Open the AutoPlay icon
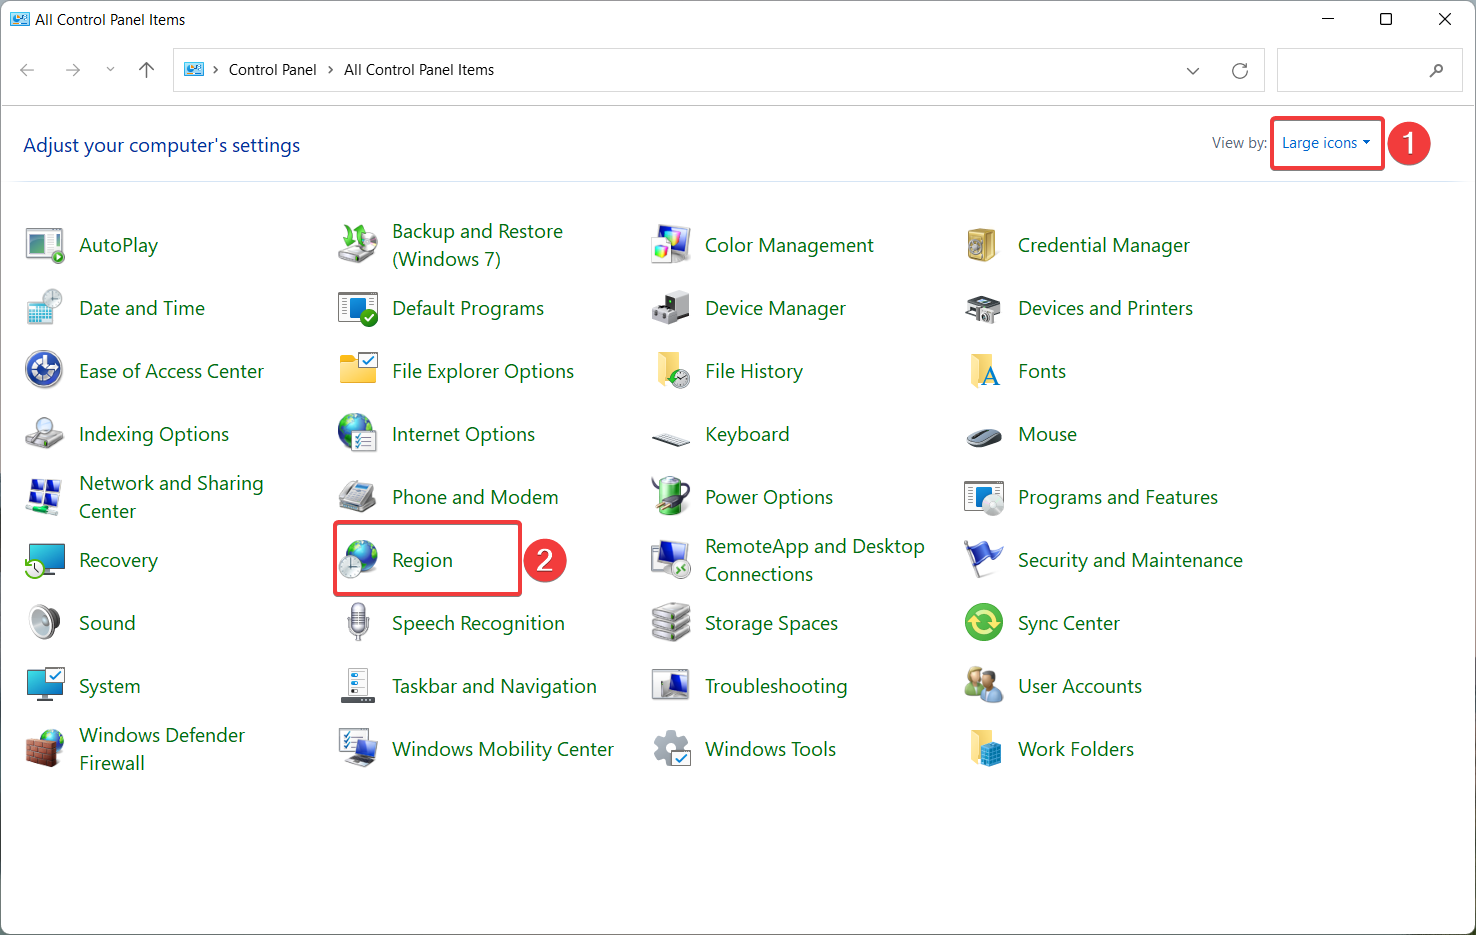Image resolution: width=1476 pixels, height=935 pixels. [x=45, y=245]
